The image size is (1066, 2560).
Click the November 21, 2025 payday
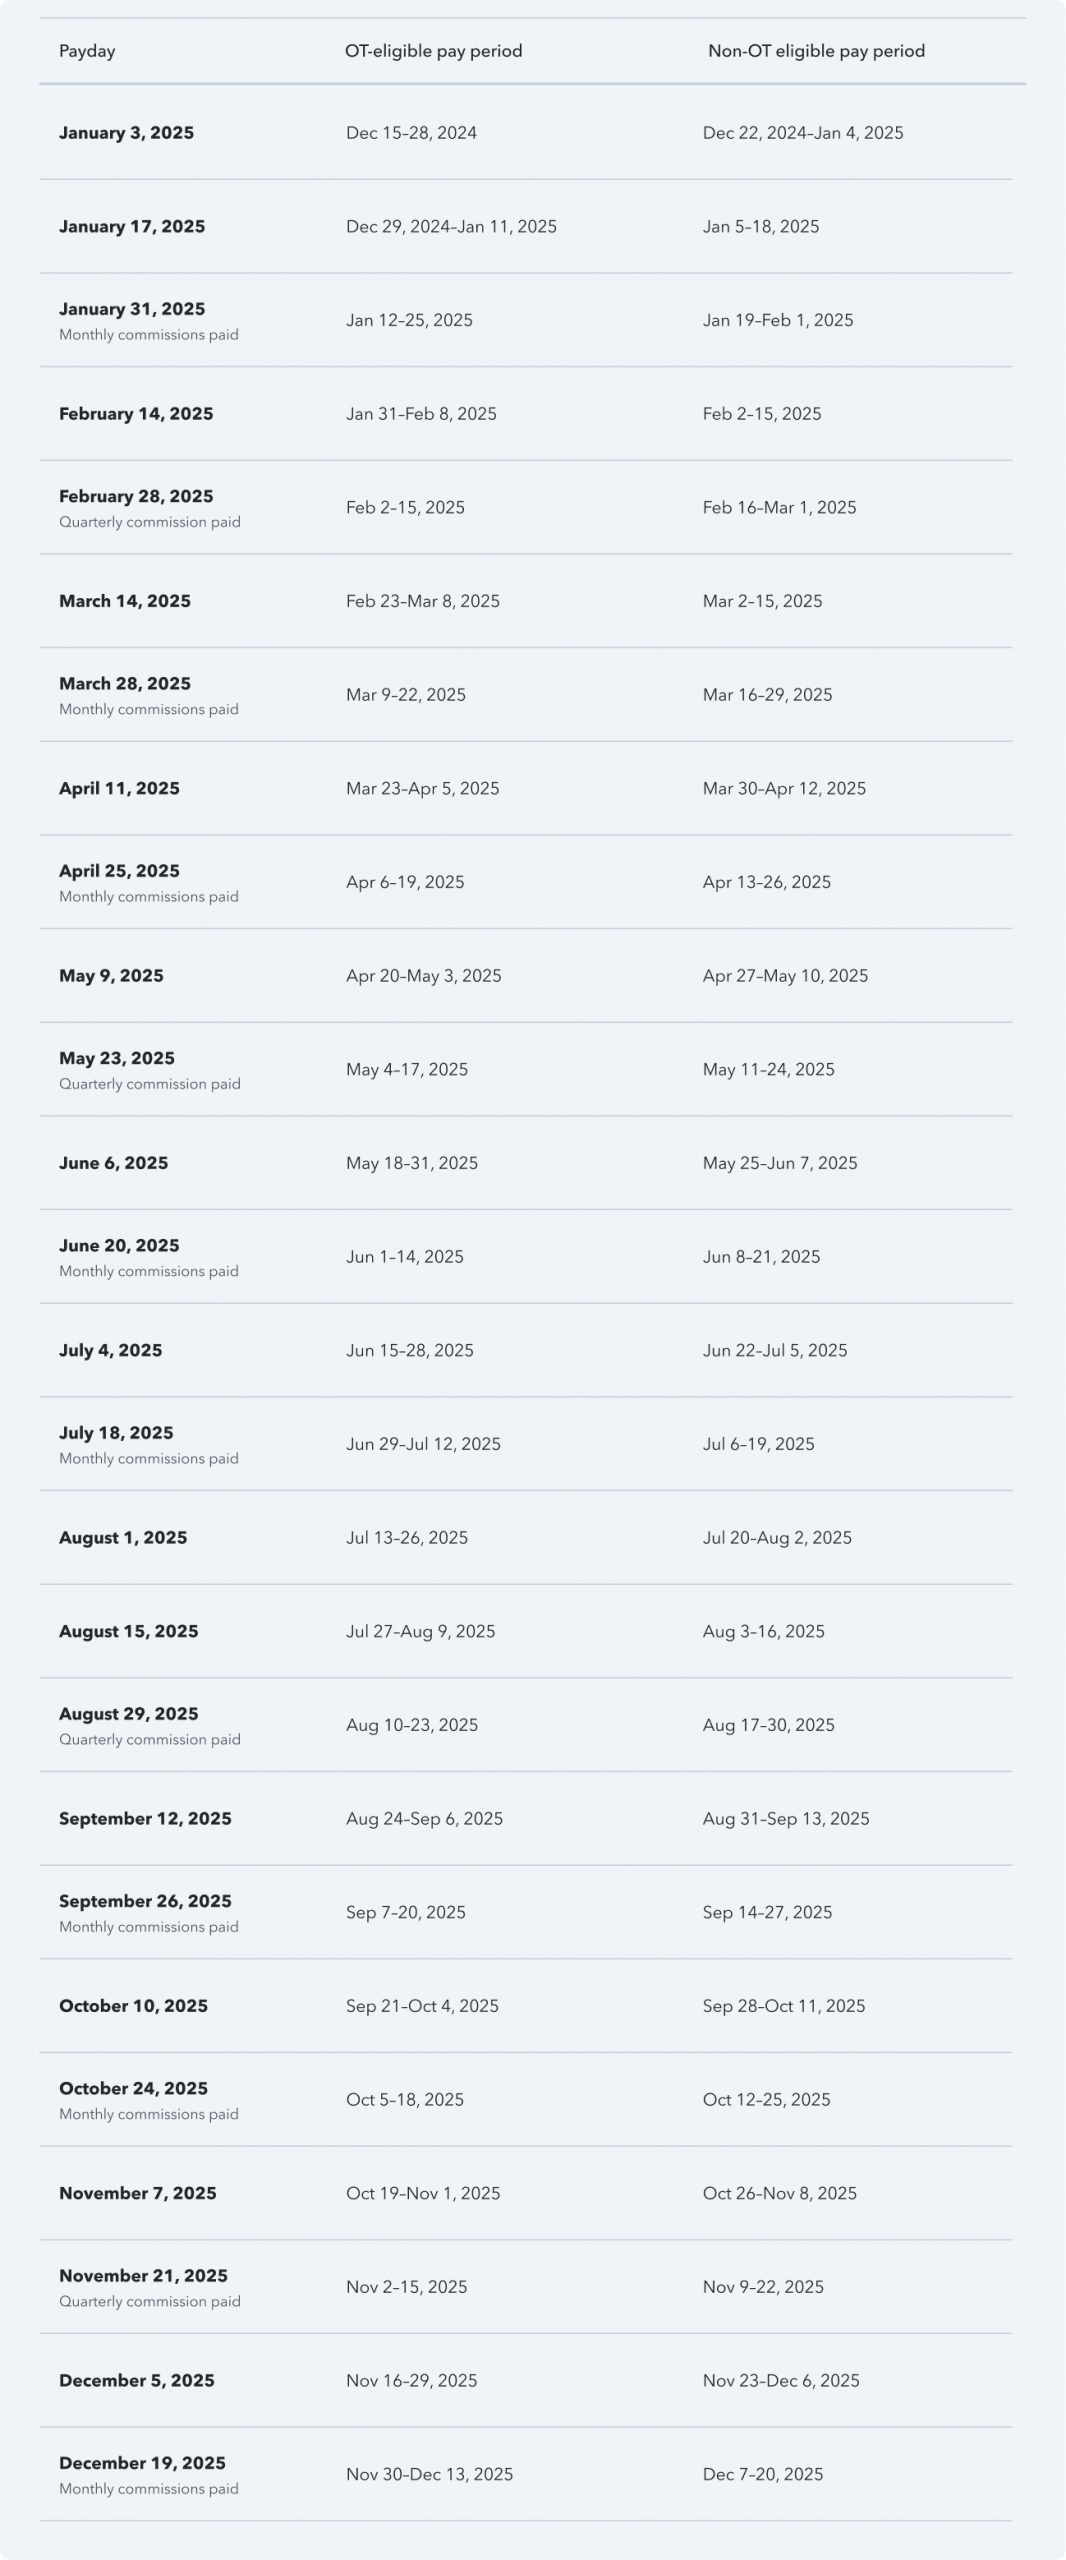[143, 2276]
